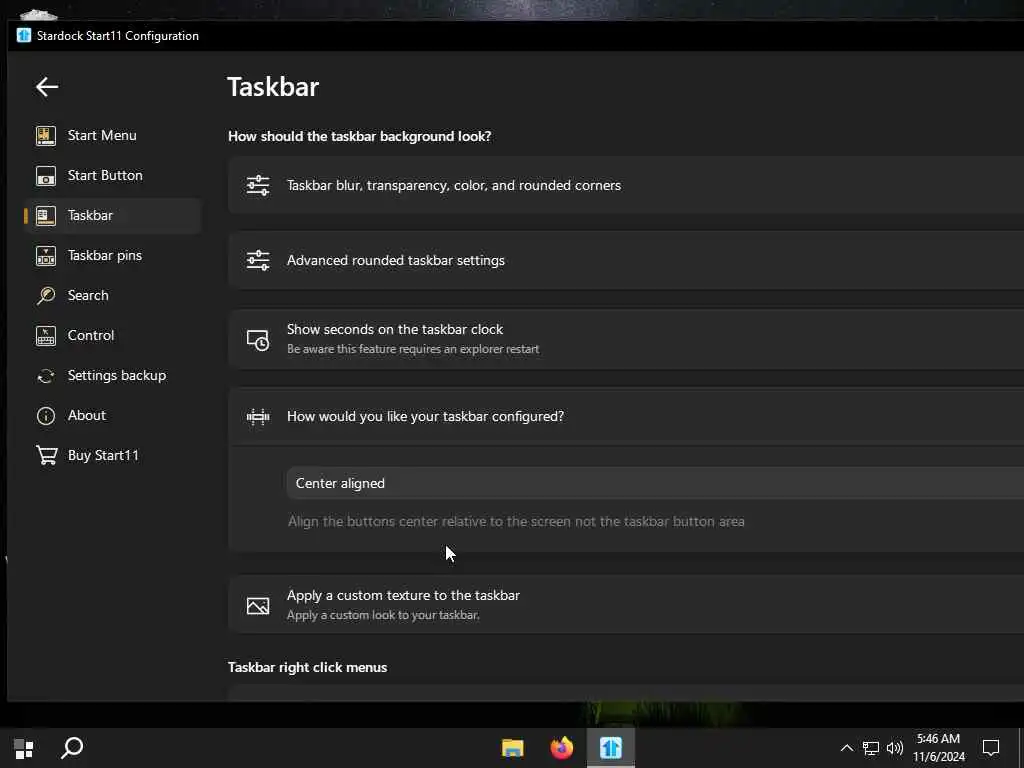
Task: Go back using the arrow icon
Action: (x=46, y=86)
